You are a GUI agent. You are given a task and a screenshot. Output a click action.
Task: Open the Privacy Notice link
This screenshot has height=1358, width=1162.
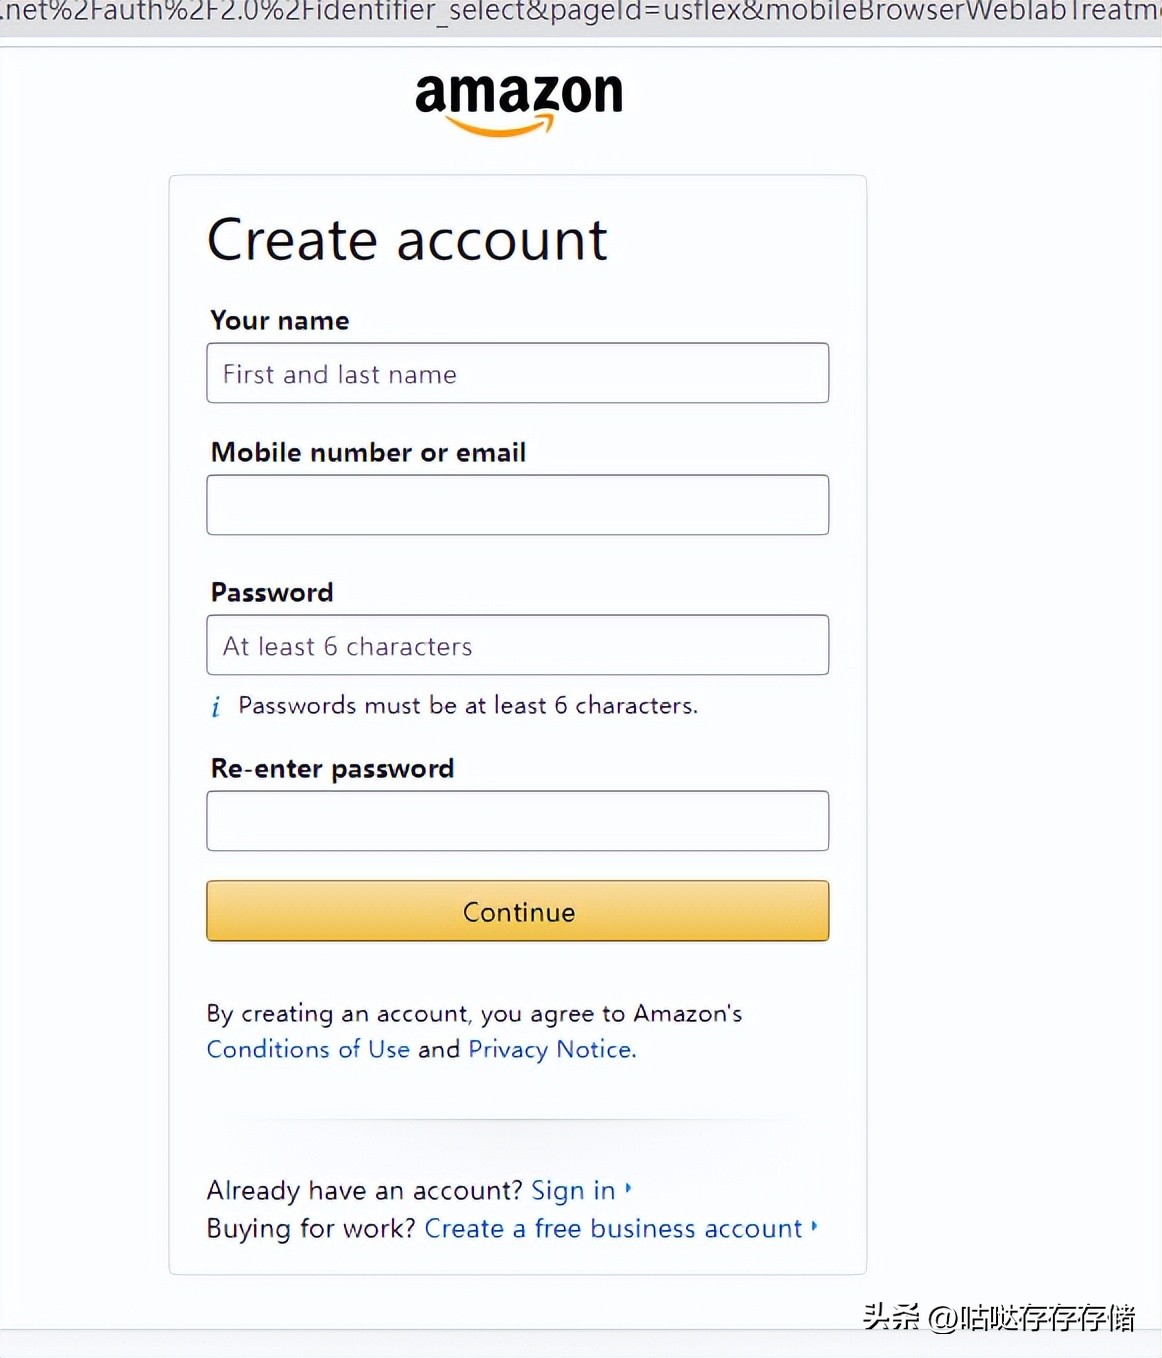(551, 1049)
